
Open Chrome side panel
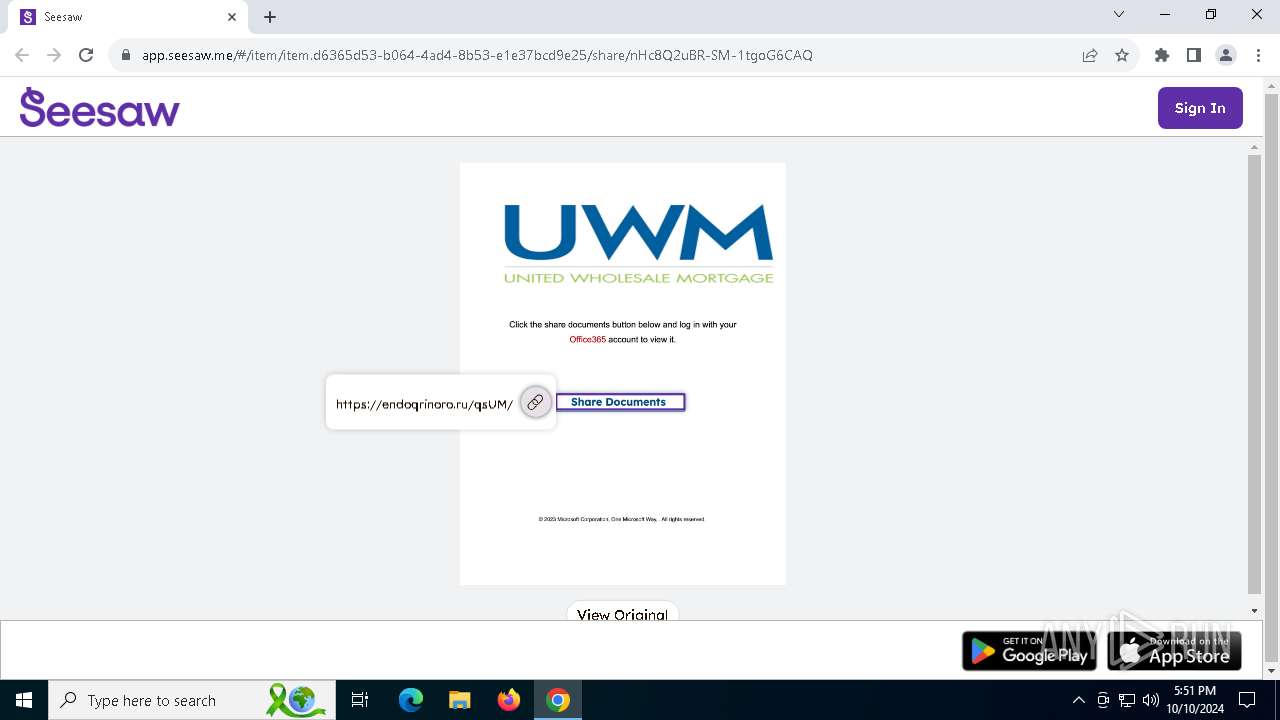[1194, 55]
